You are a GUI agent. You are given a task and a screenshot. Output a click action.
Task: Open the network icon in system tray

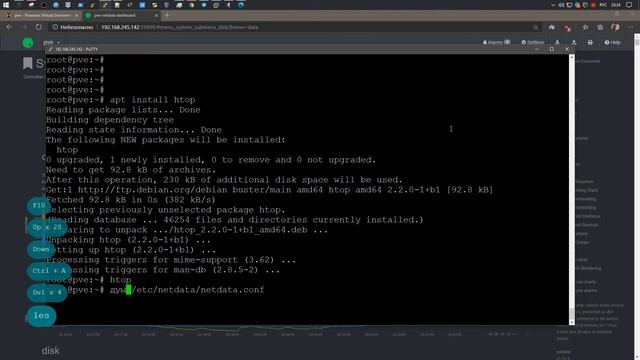pyautogui.click(x=569, y=5)
